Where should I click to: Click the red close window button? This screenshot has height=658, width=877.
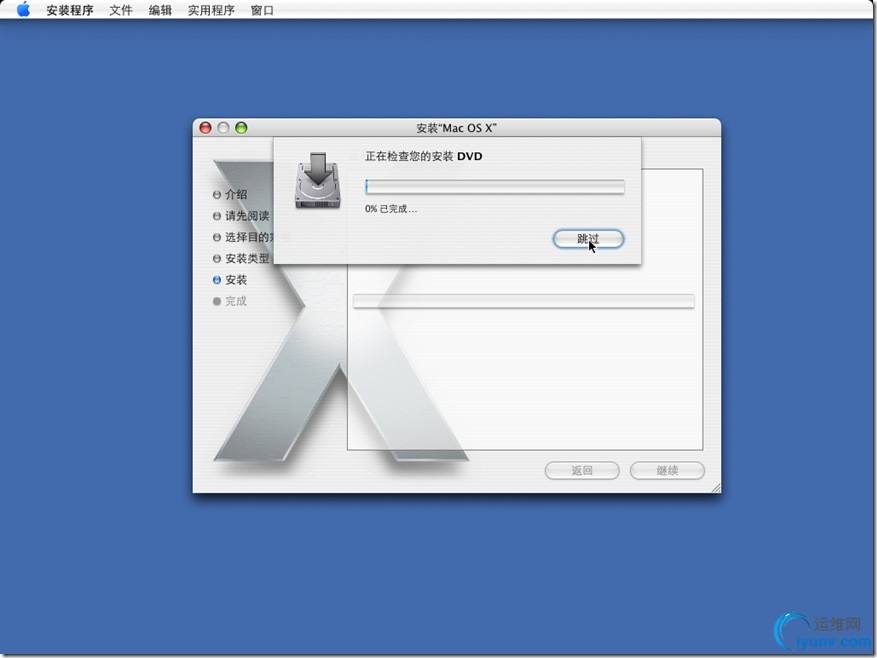click(205, 128)
